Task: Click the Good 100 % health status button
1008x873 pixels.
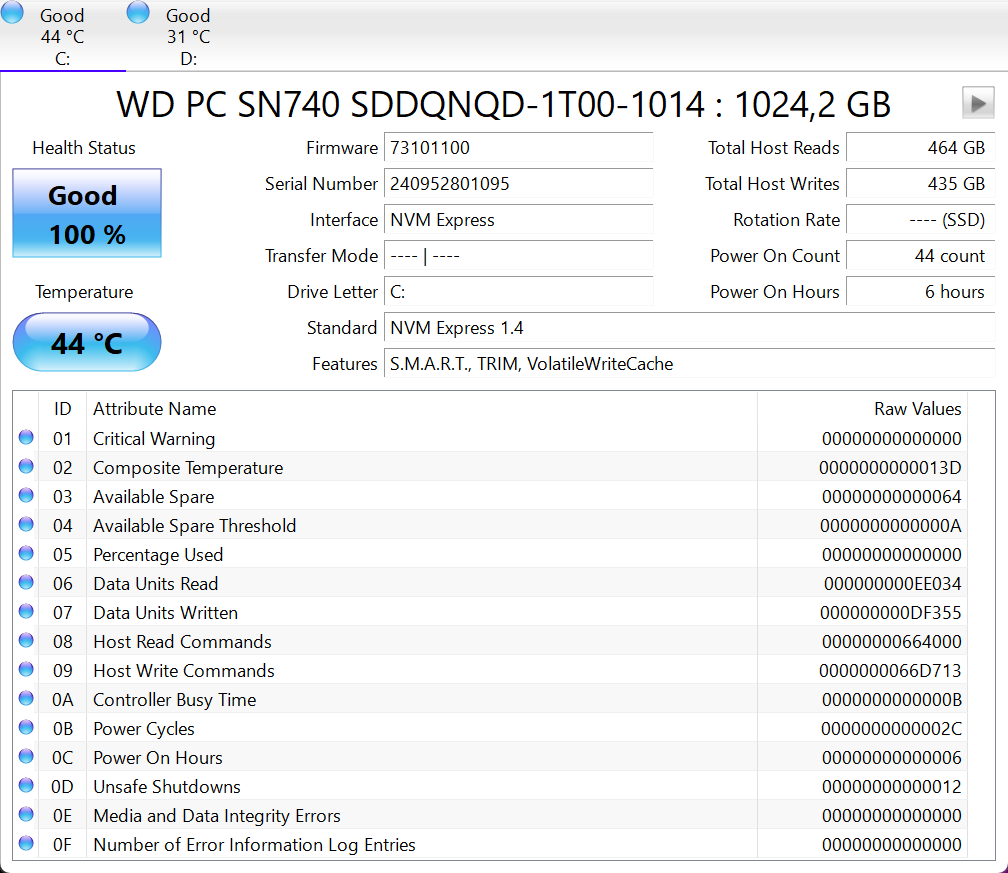Action: 87,214
